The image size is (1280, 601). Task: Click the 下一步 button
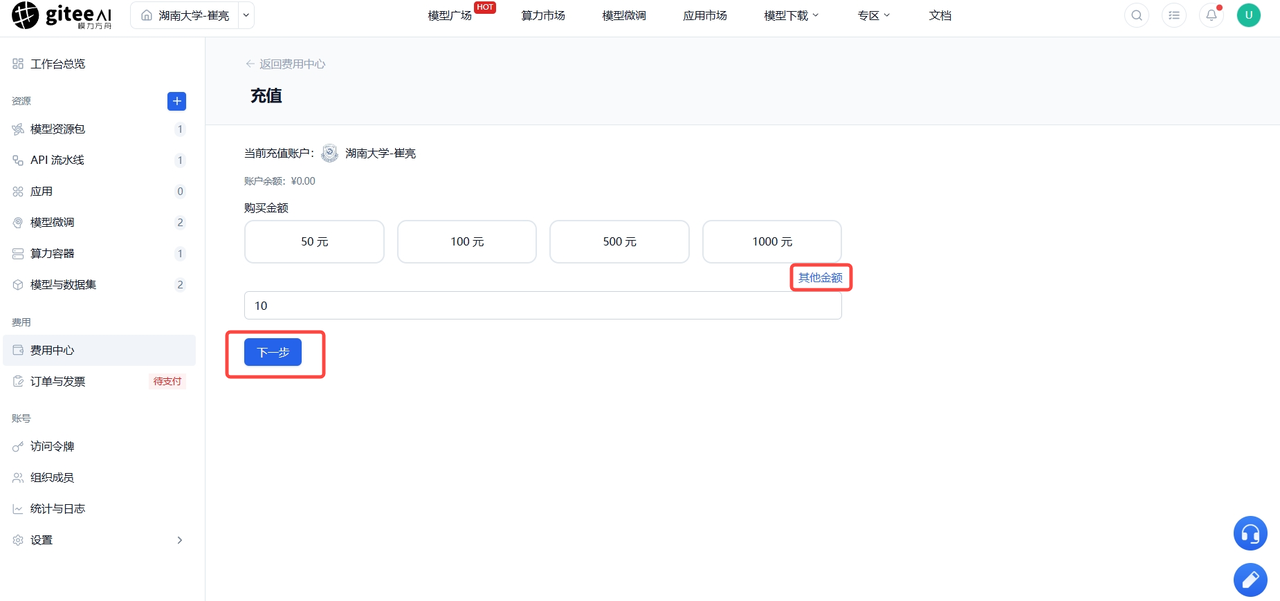click(x=273, y=352)
